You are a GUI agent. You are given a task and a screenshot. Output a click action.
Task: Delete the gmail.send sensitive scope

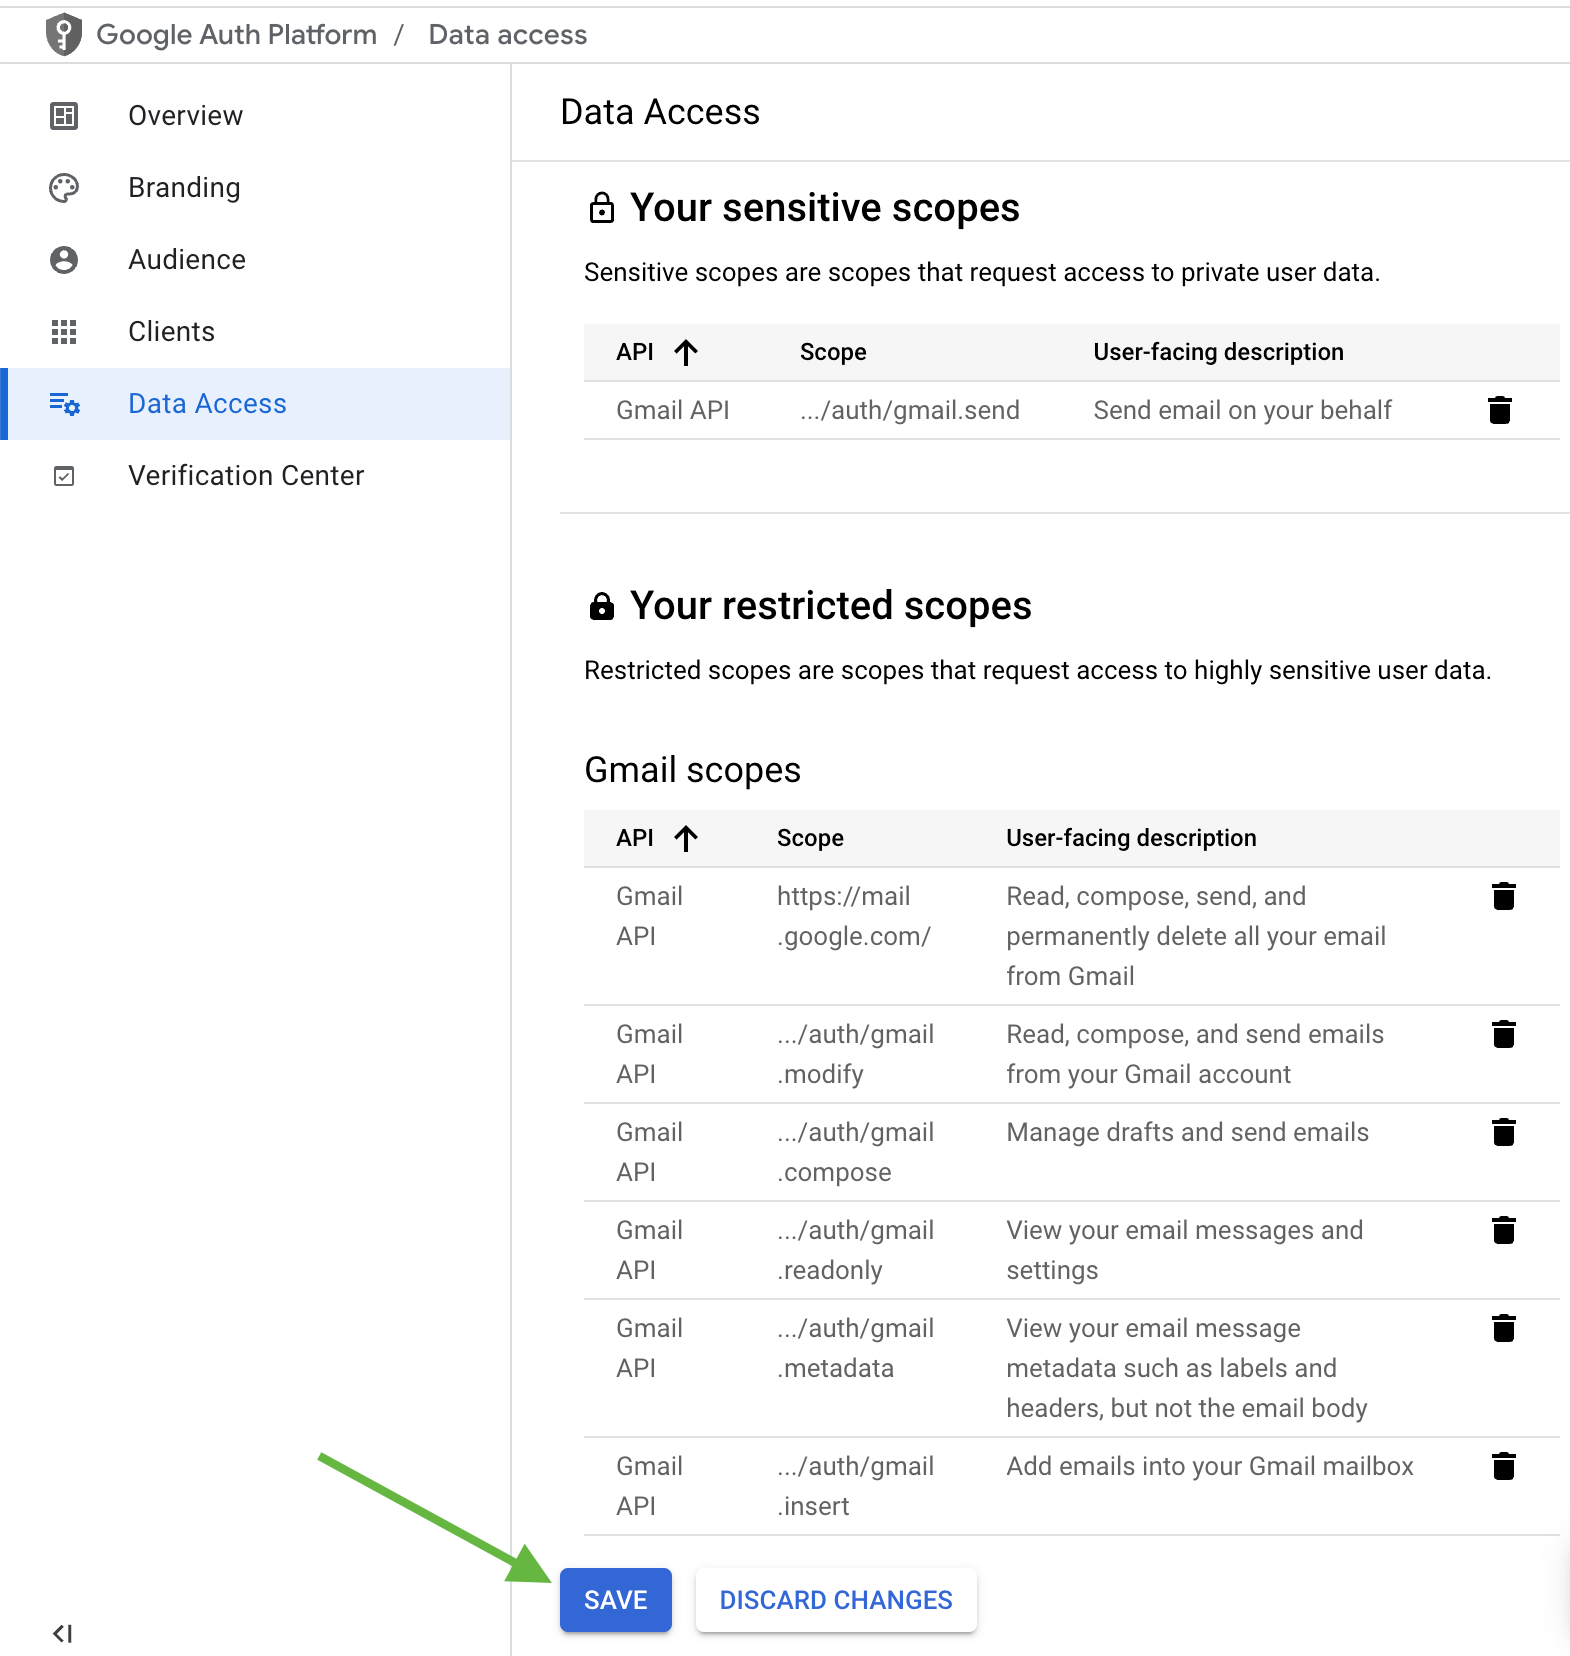pos(1499,410)
